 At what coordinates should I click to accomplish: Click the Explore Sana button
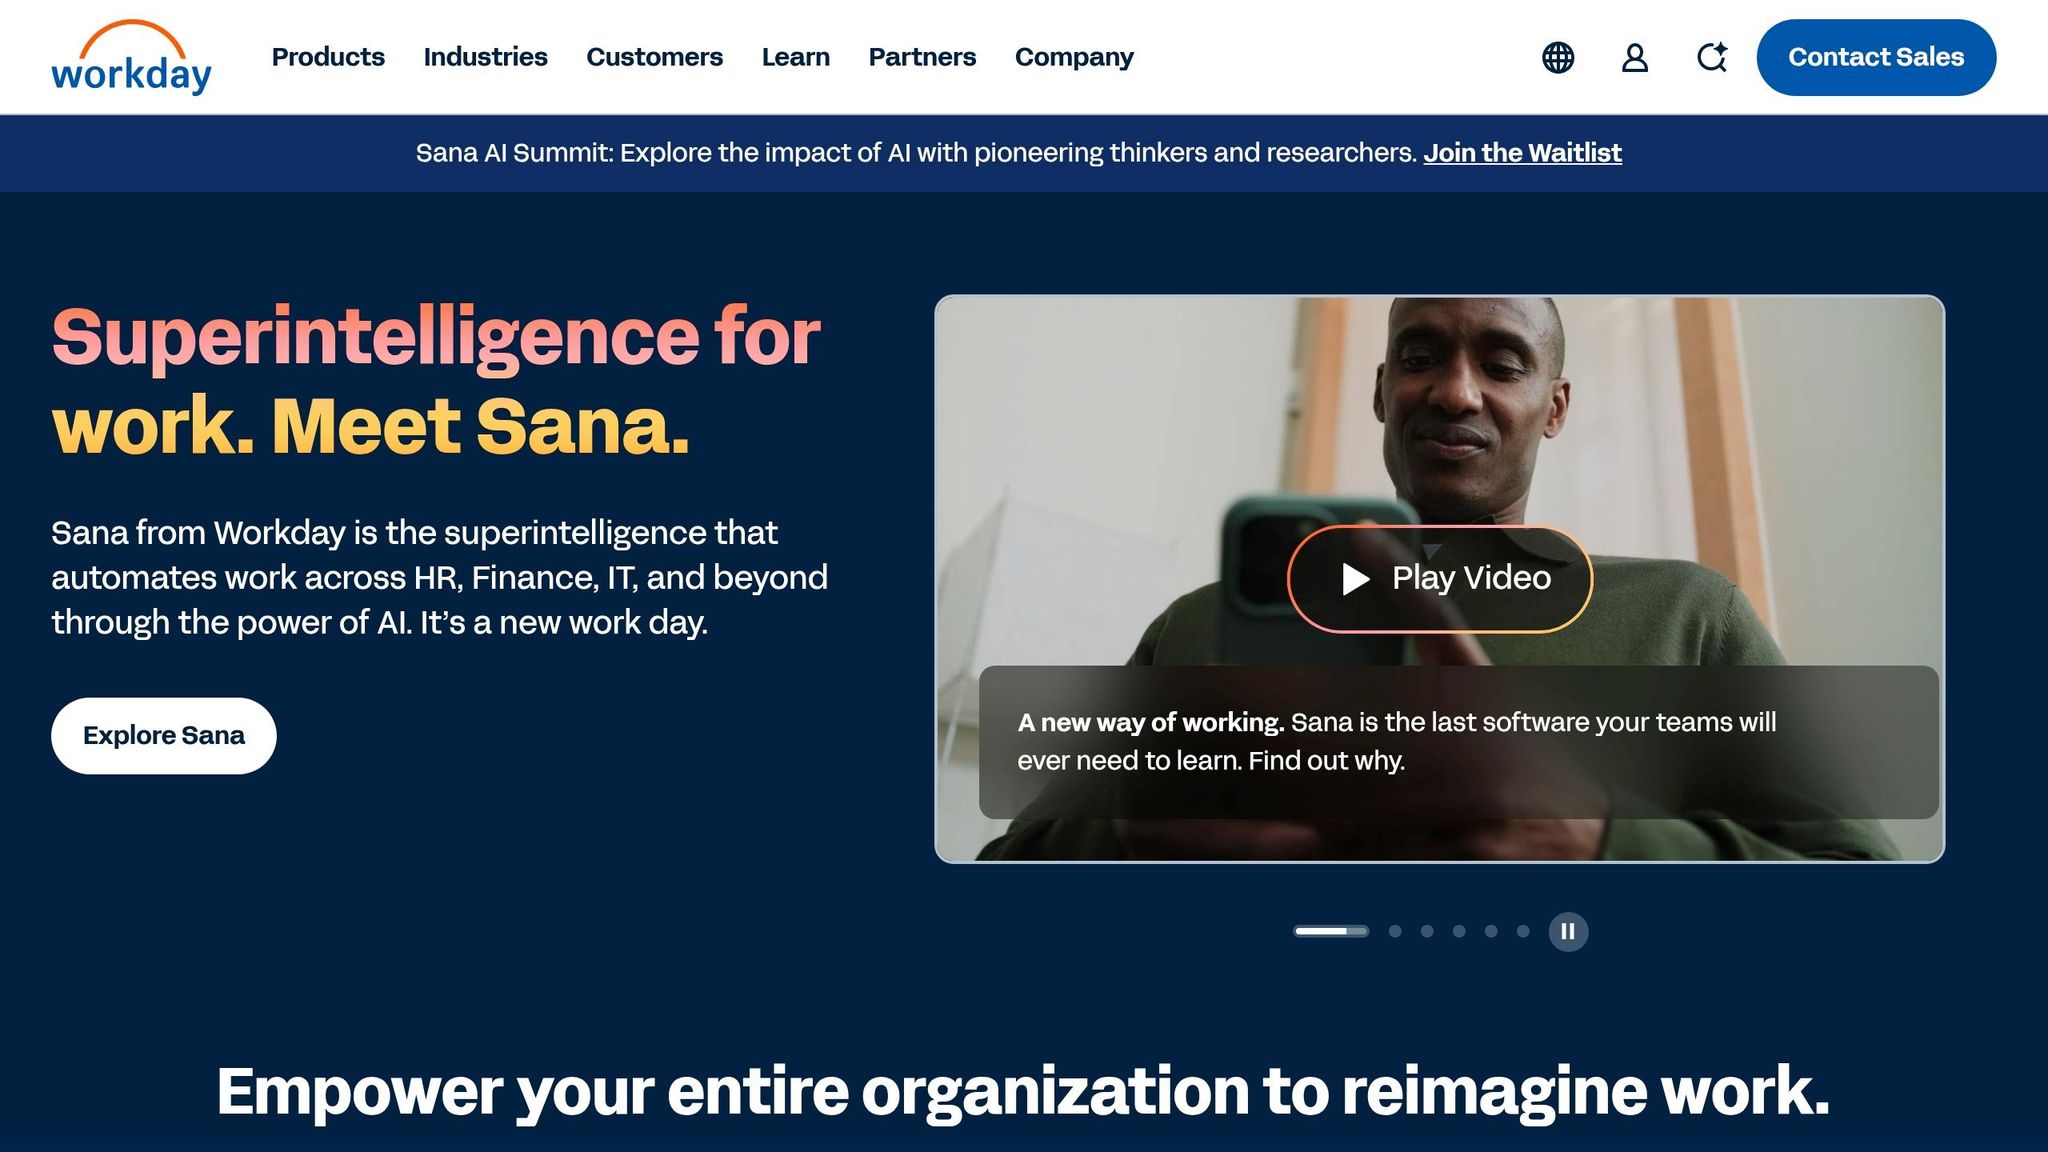[x=164, y=736]
